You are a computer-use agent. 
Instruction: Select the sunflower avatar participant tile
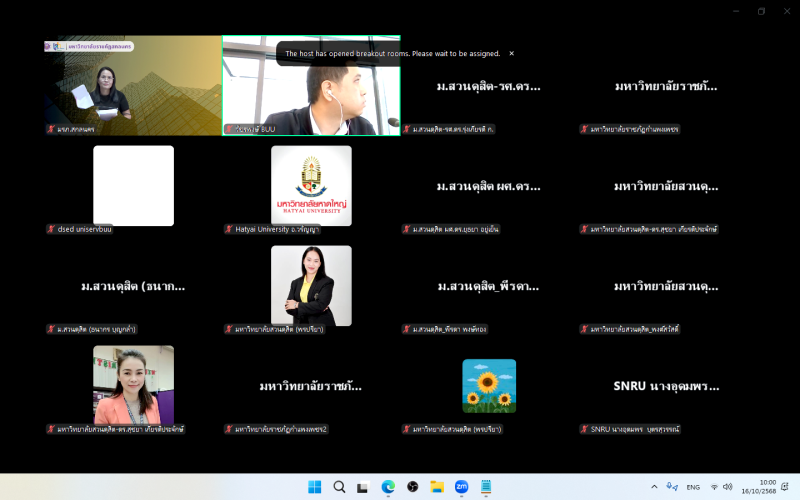point(489,386)
